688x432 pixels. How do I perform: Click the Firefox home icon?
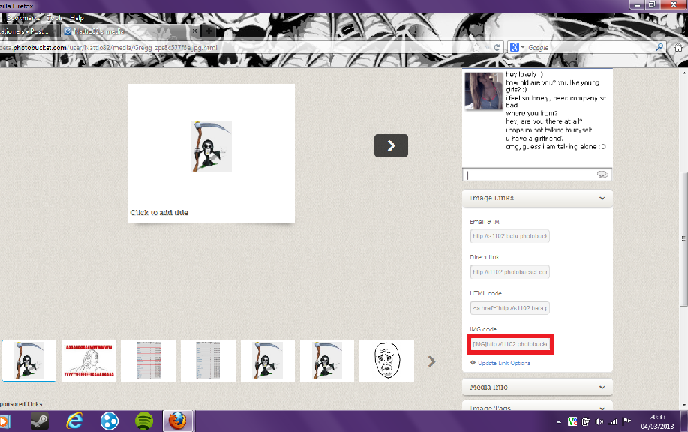(x=678, y=47)
